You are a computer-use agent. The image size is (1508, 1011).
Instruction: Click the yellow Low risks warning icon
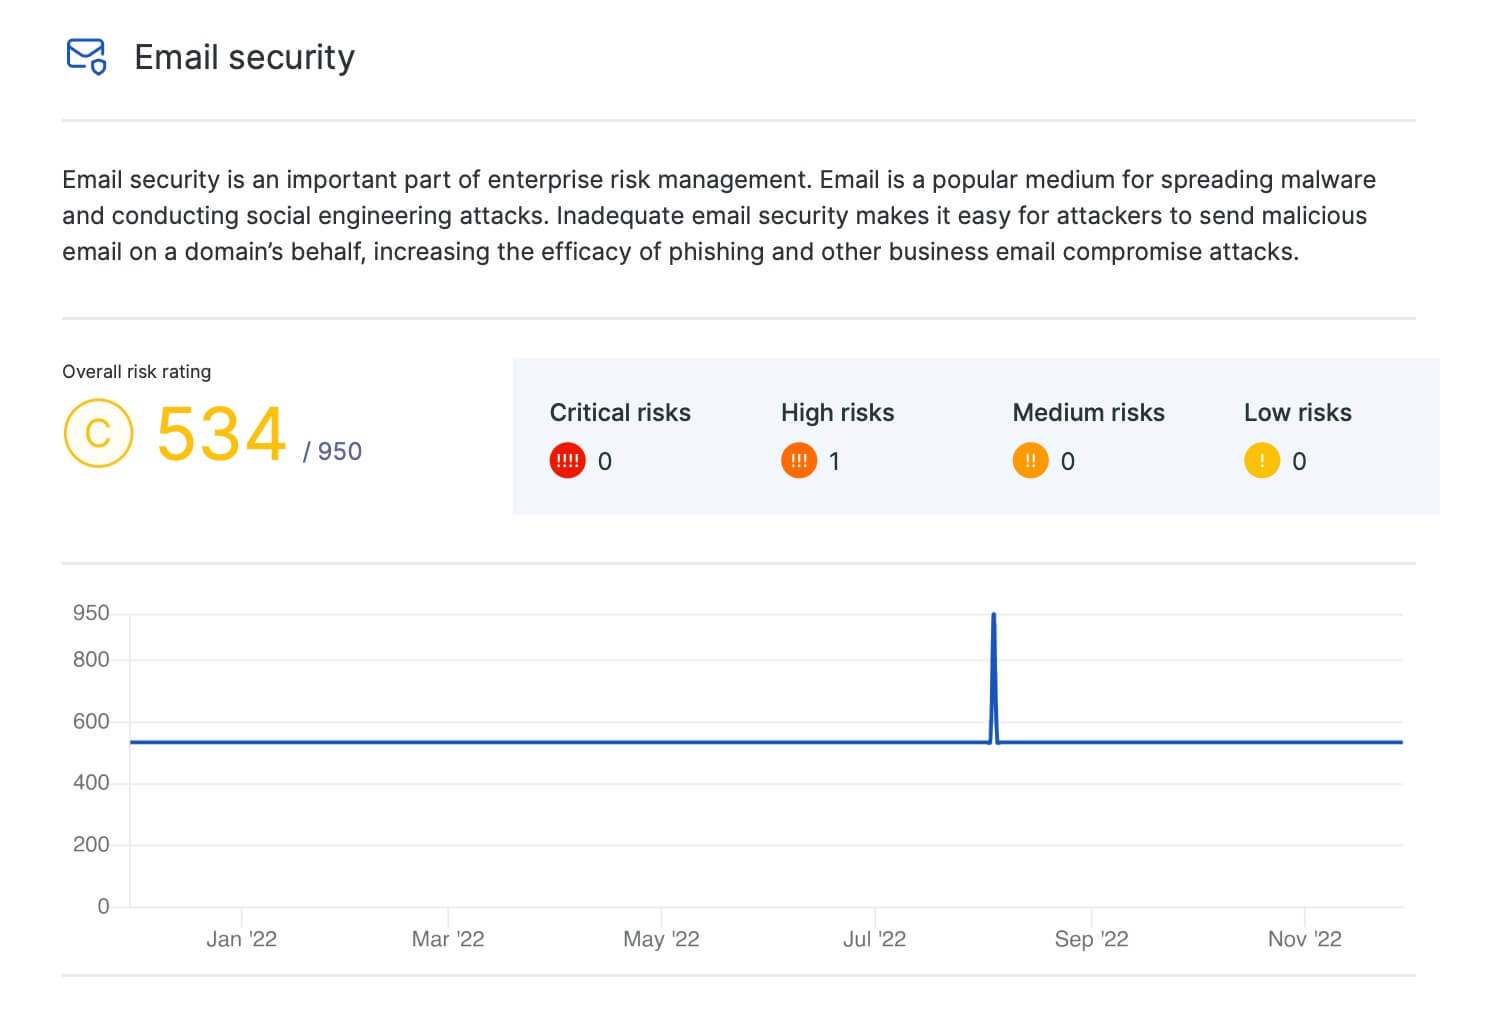pyautogui.click(x=1261, y=461)
